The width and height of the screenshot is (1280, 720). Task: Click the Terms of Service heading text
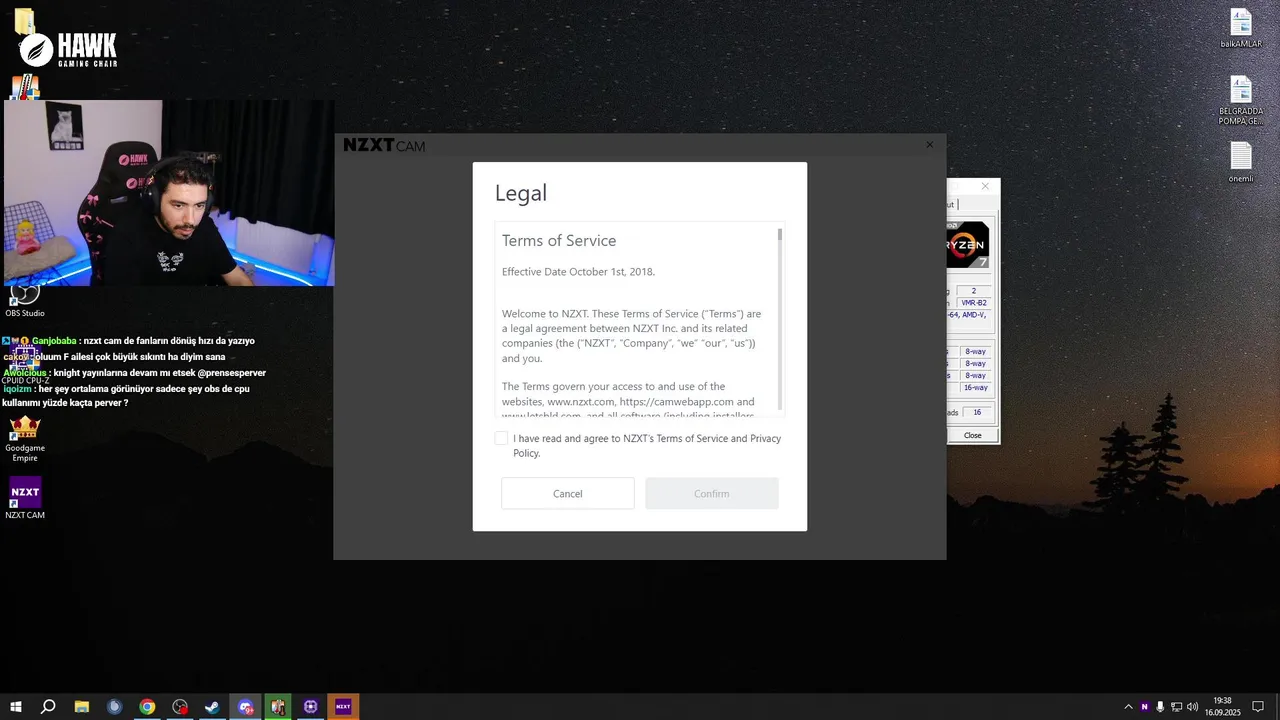[x=559, y=241]
